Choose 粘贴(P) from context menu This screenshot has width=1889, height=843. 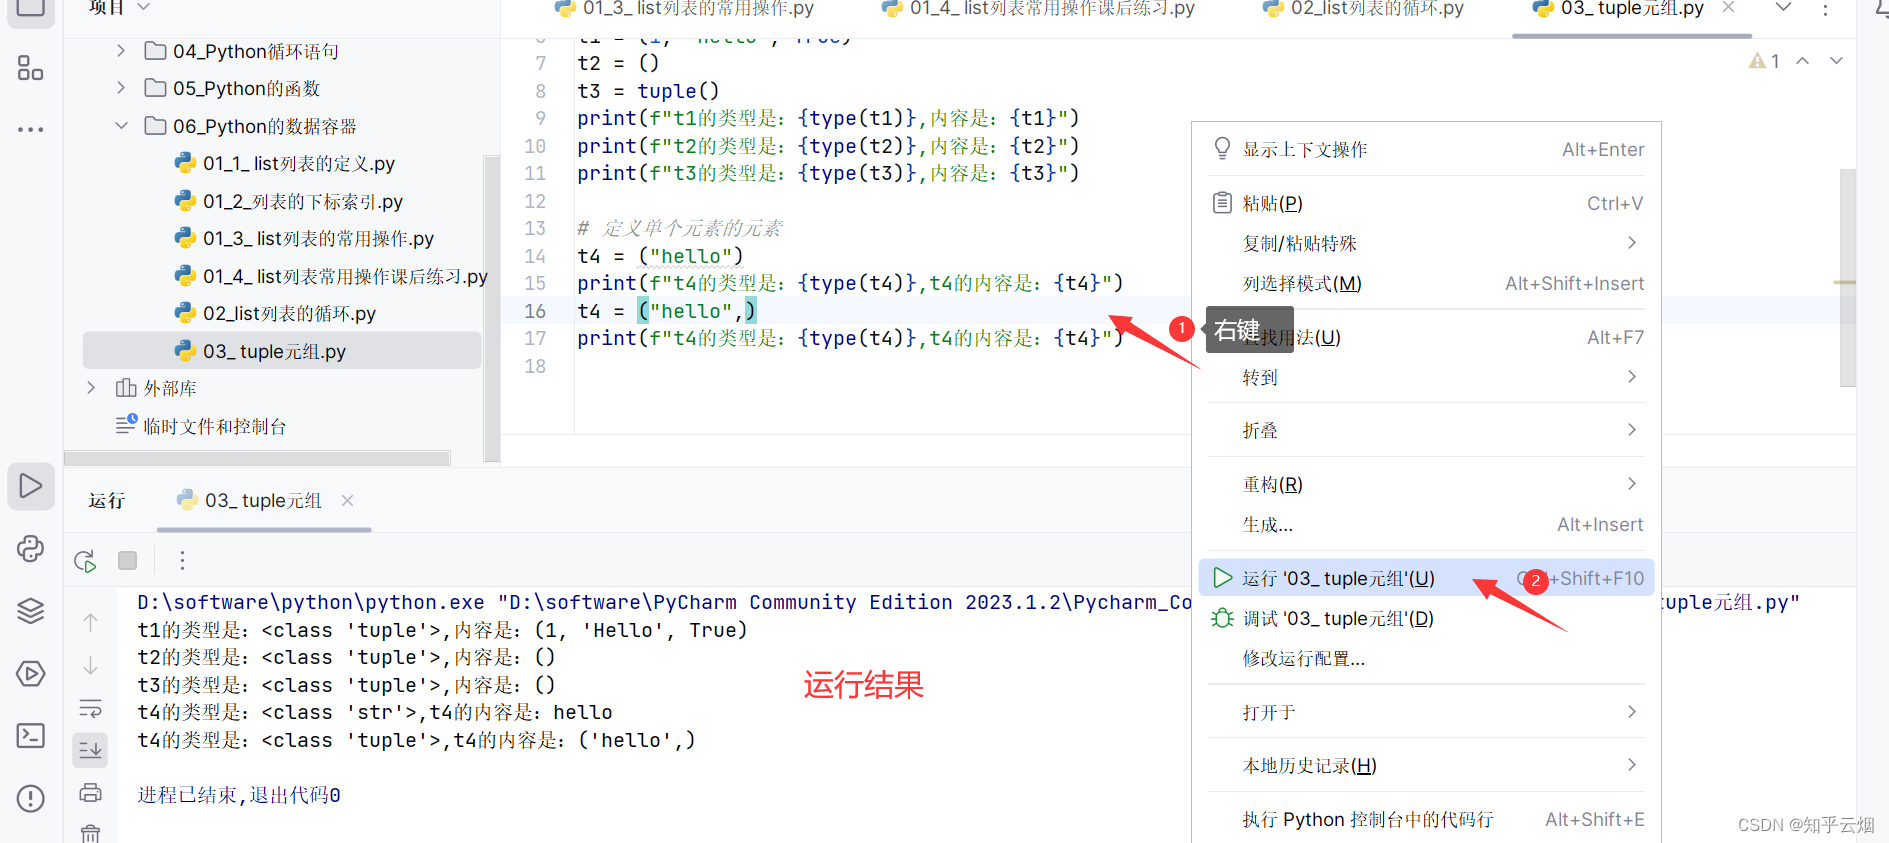(1426, 203)
